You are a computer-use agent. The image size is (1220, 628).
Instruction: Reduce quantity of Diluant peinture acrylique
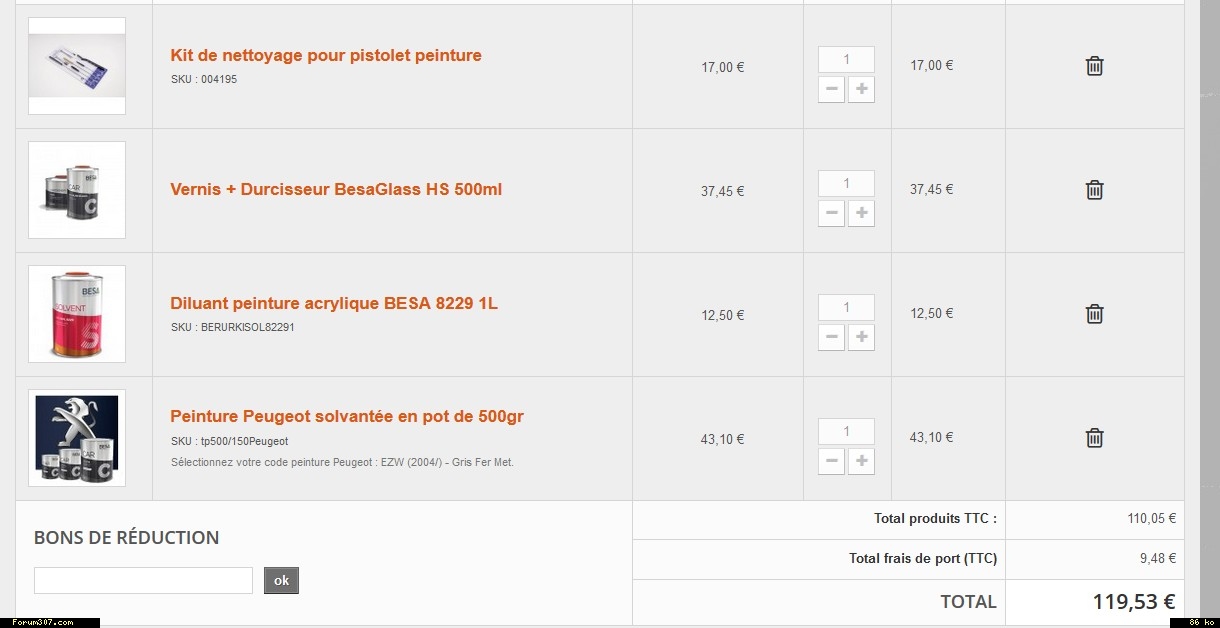pyautogui.click(x=831, y=337)
